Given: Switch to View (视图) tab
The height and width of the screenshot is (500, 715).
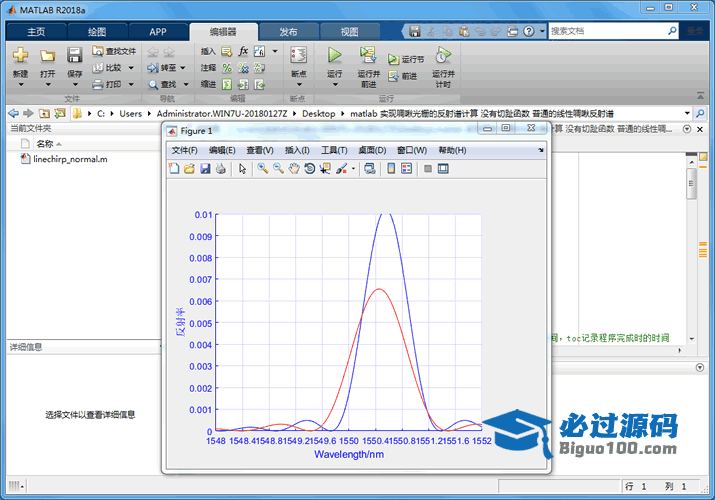Looking at the screenshot, I should pyautogui.click(x=349, y=31).
